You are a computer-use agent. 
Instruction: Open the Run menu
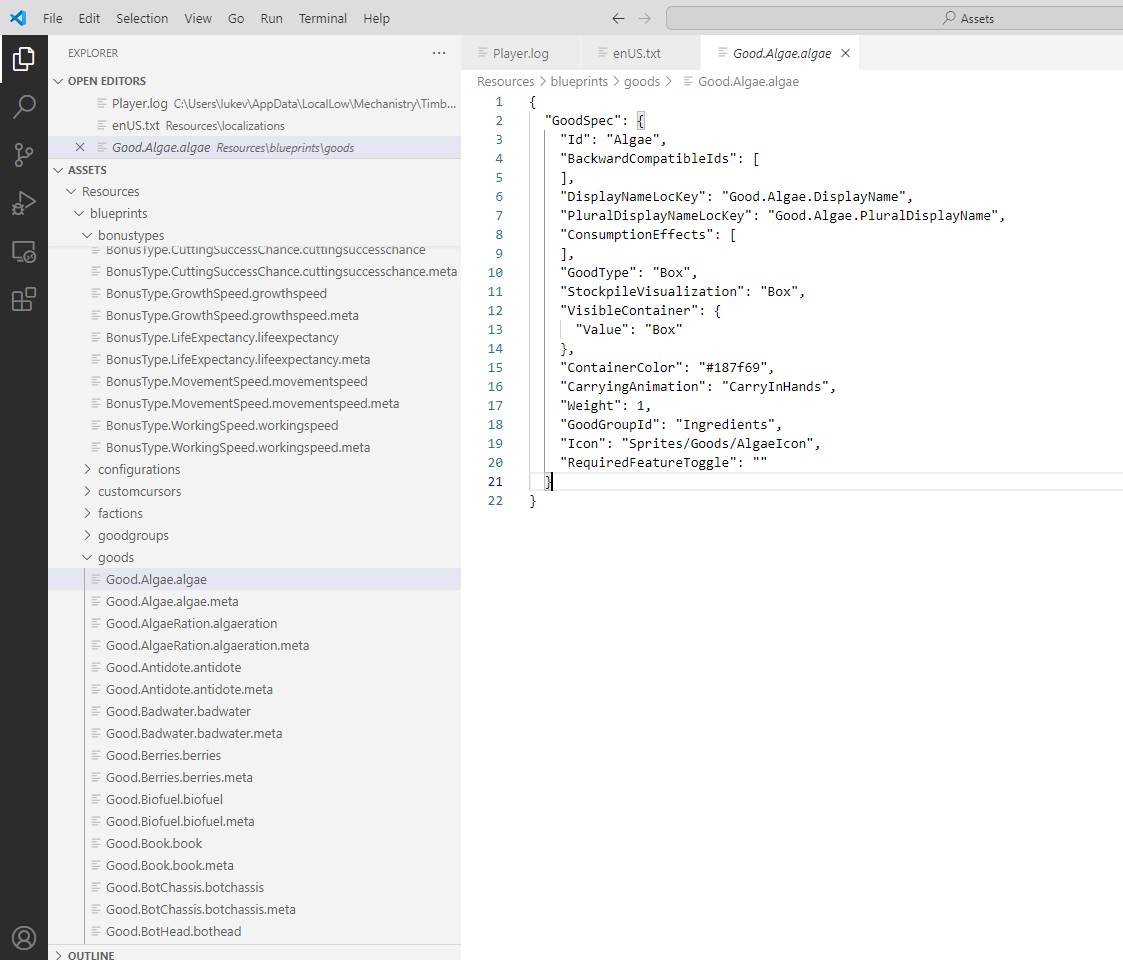click(x=271, y=19)
